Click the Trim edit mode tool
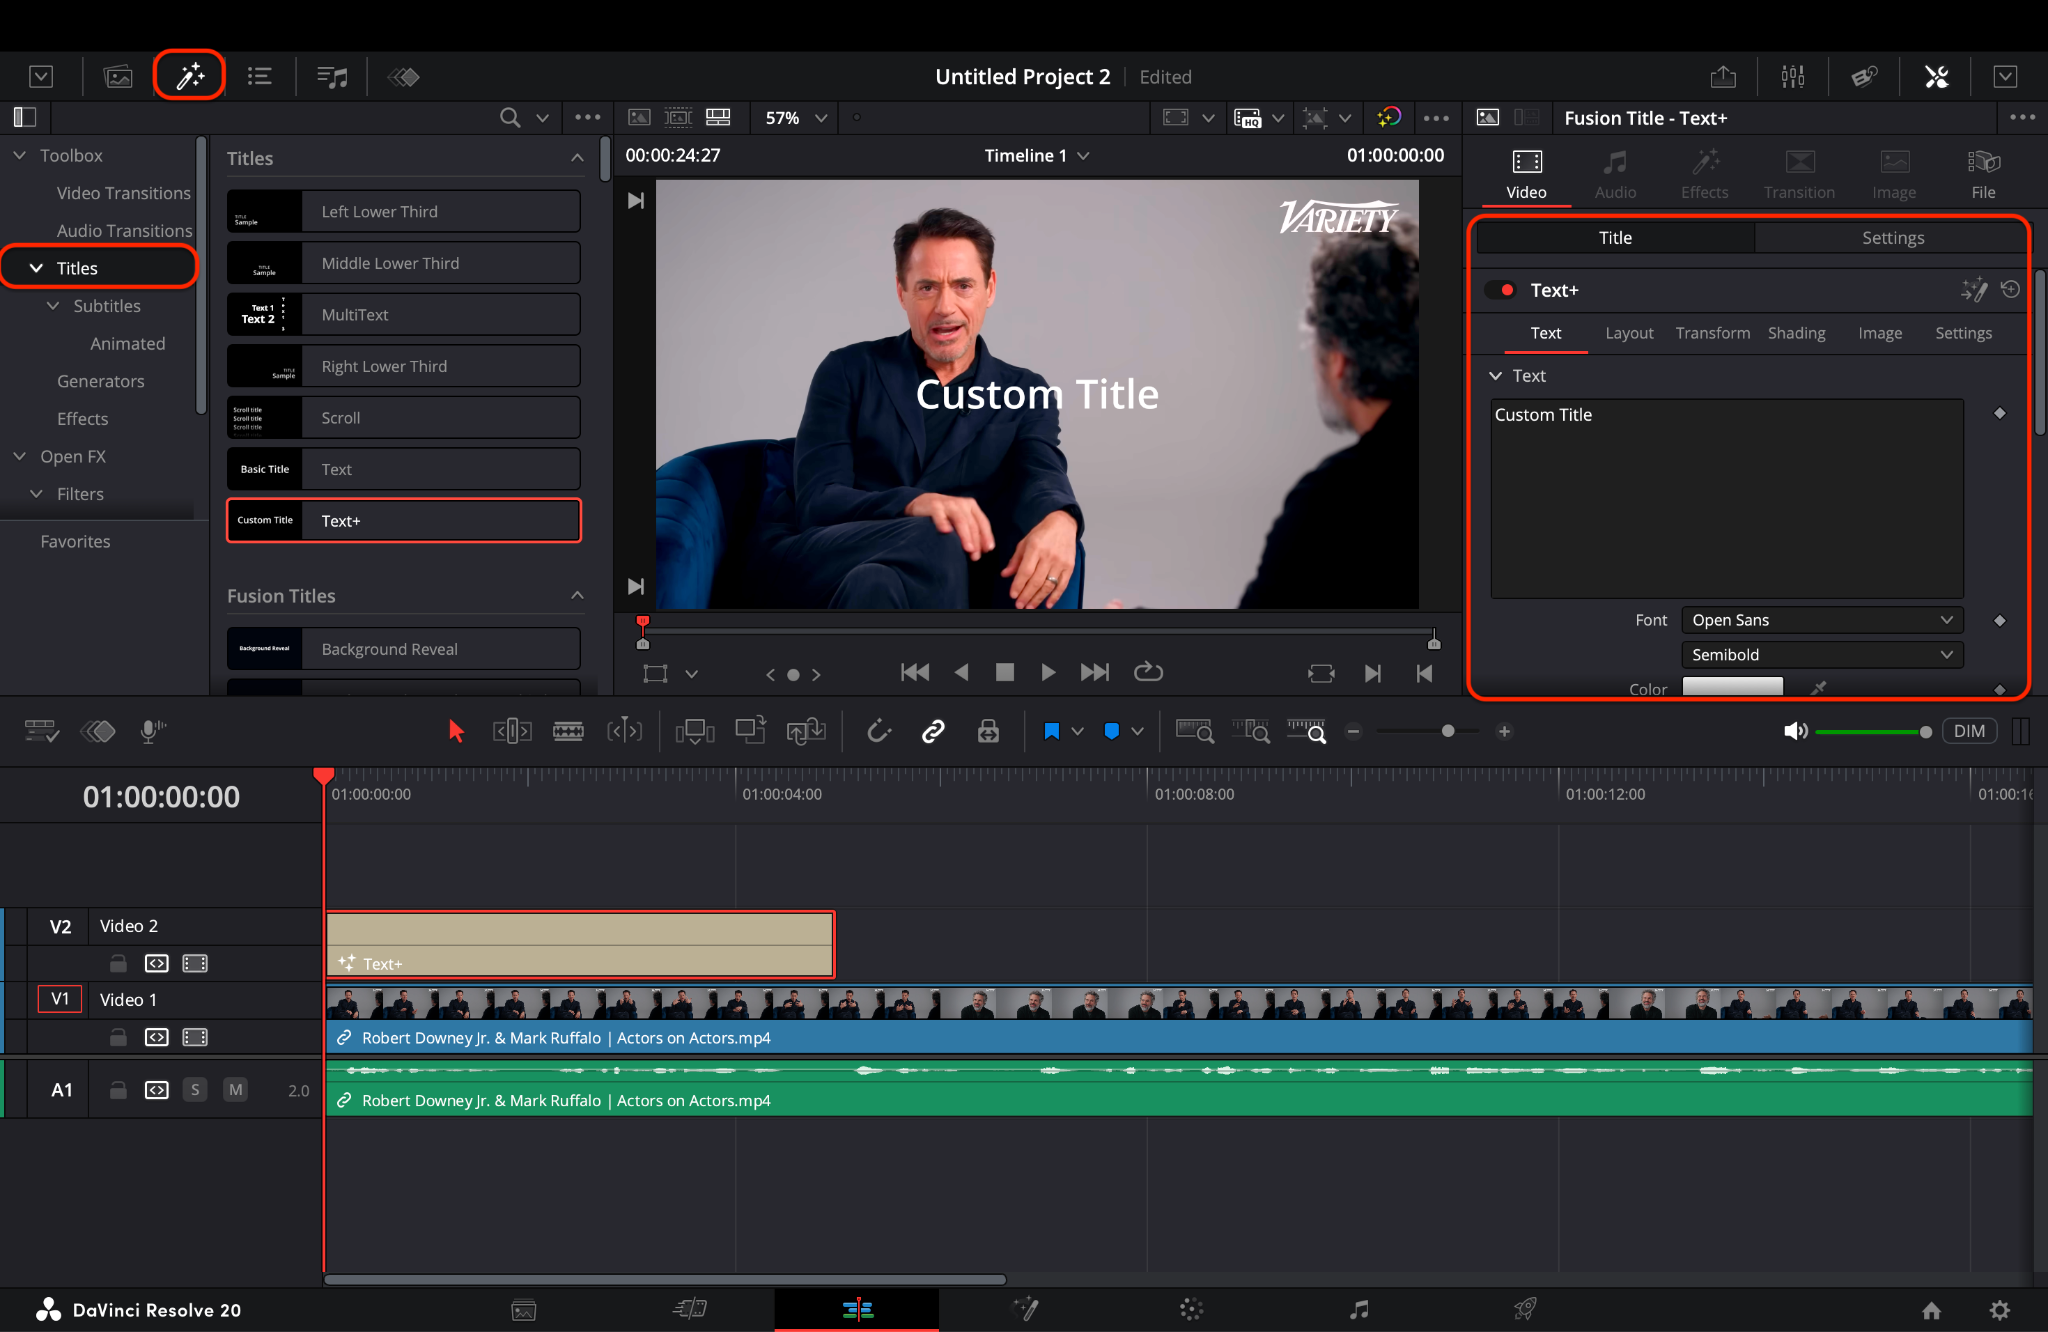Viewport: 2048px width, 1332px height. pyautogui.click(x=512, y=732)
